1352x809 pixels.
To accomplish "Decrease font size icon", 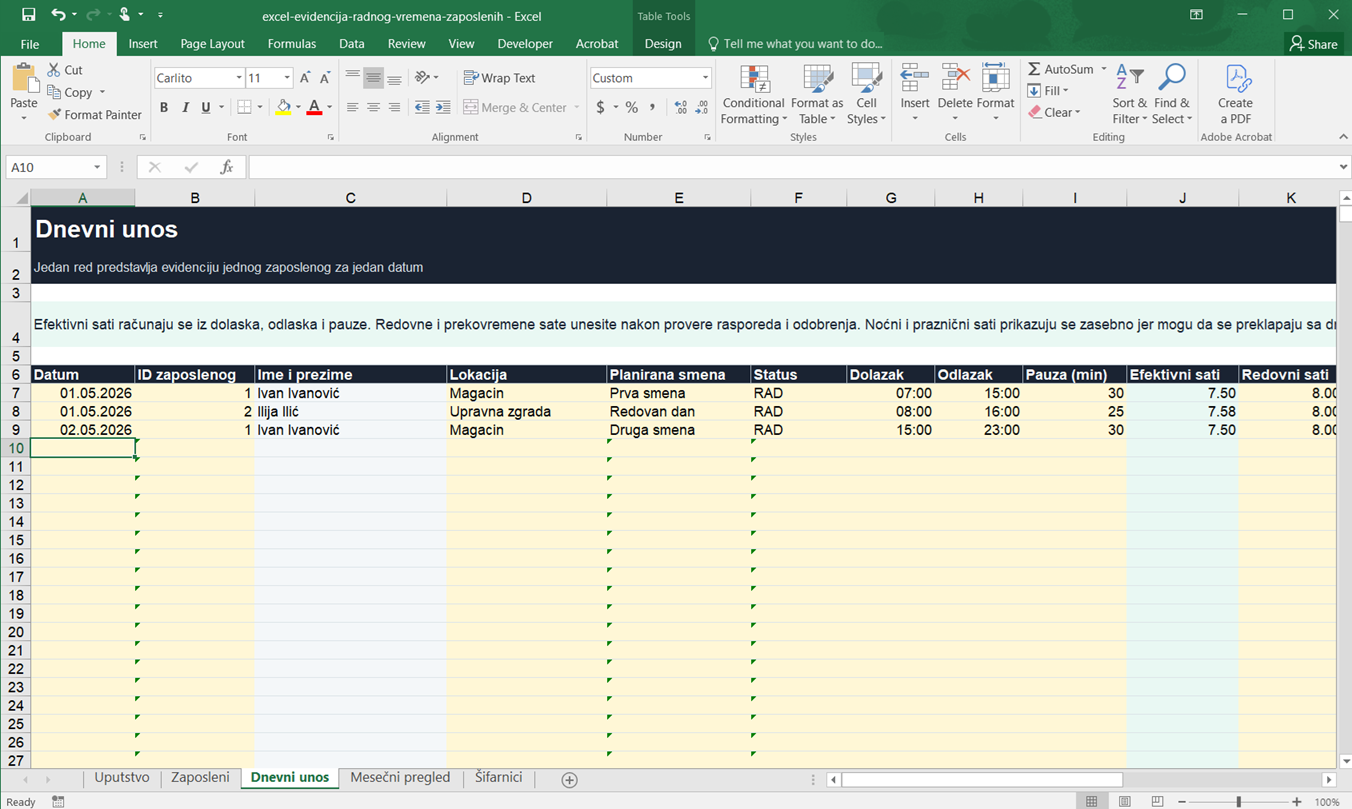I will click(x=325, y=78).
